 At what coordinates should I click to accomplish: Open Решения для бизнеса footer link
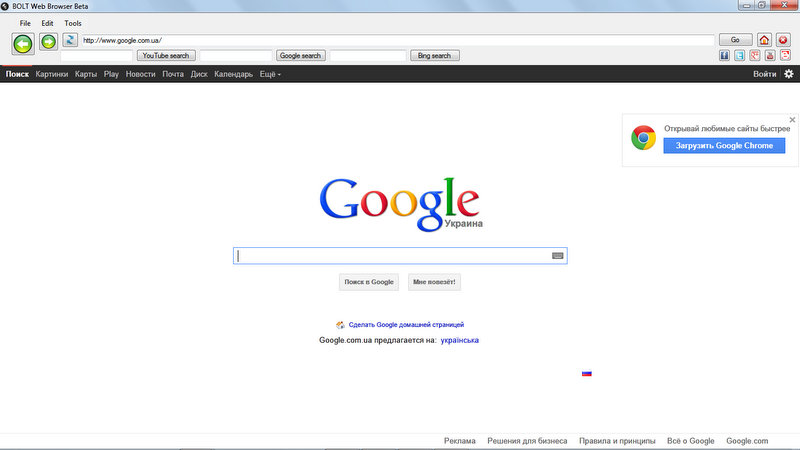tap(527, 441)
